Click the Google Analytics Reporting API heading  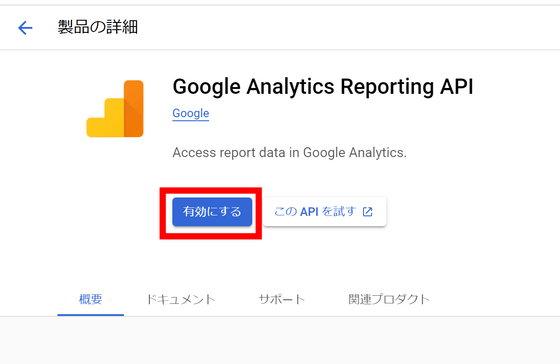pyautogui.click(x=323, y=86)
